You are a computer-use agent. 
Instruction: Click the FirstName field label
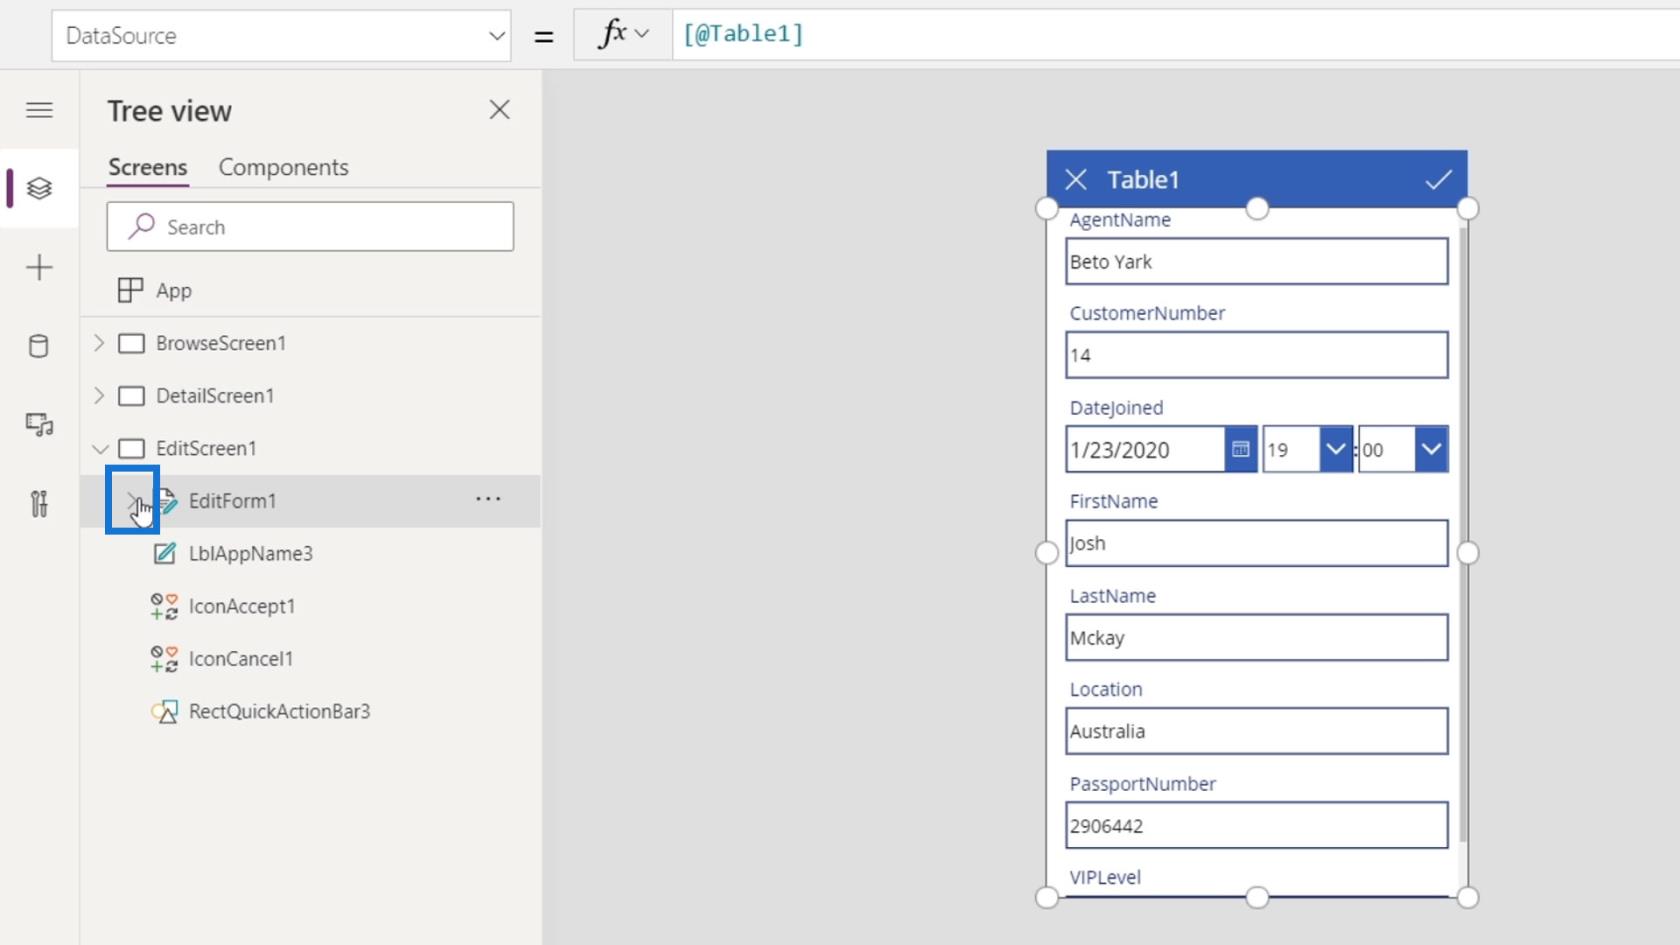tap(1113, 501)
